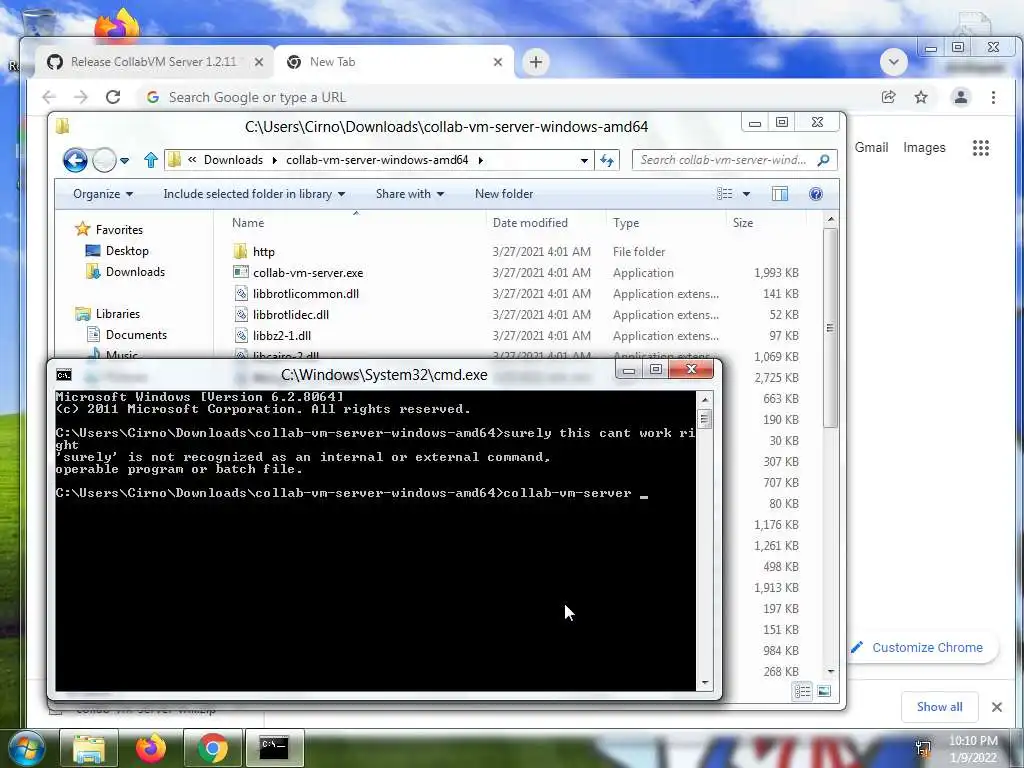Click Chrome reload button
Image resolution: width=1024 pixels, height=768 pixels.
click(x=113, y=97)
